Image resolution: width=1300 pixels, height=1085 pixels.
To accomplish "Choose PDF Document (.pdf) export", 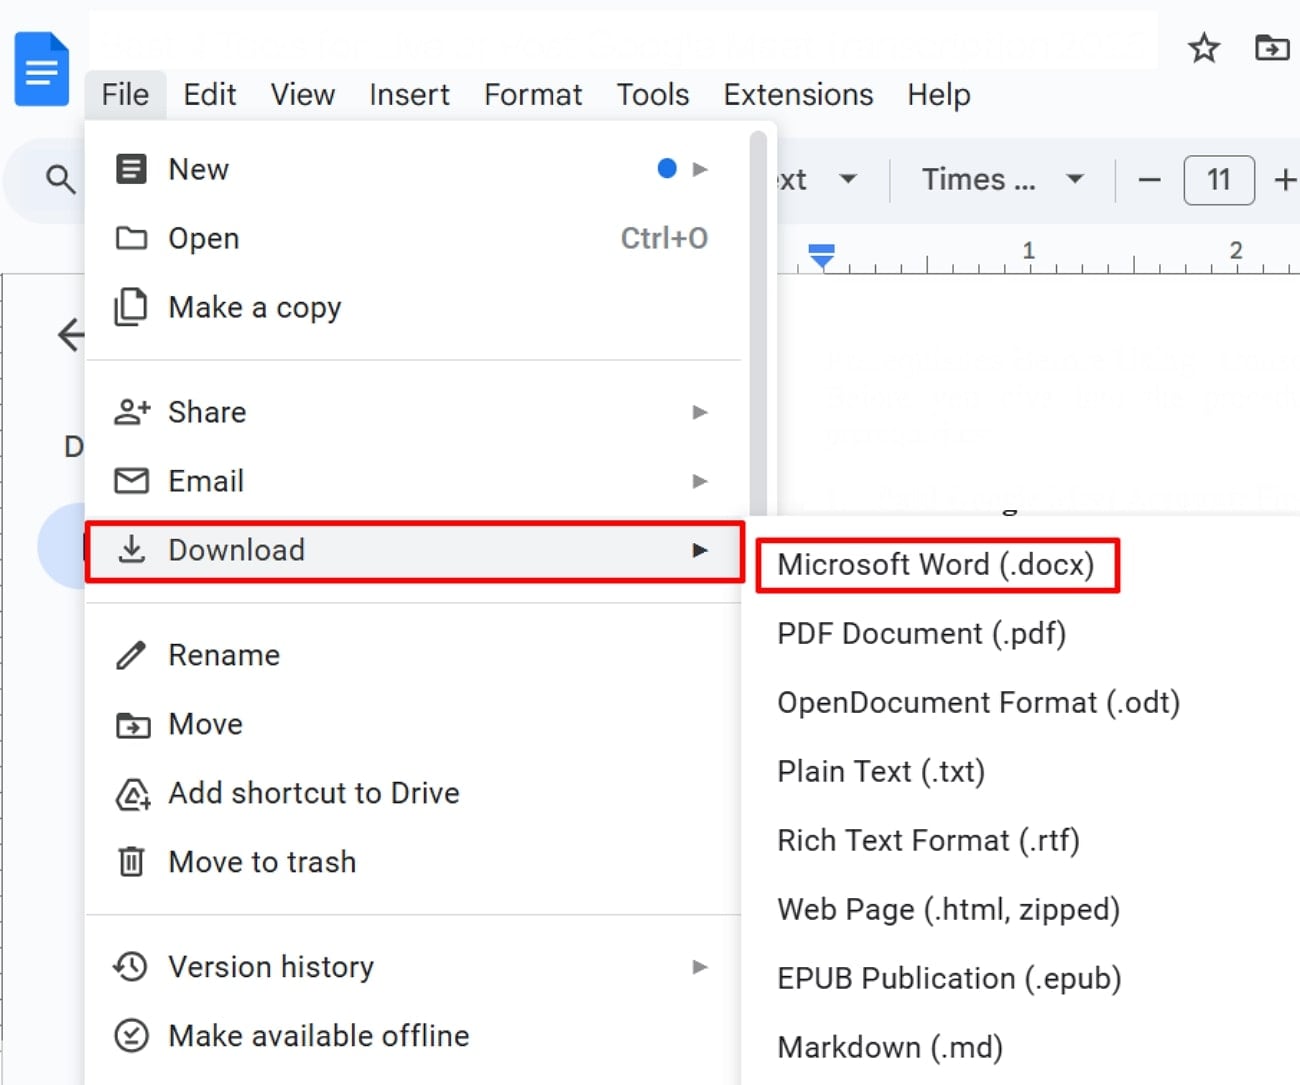I will point(921,633).
